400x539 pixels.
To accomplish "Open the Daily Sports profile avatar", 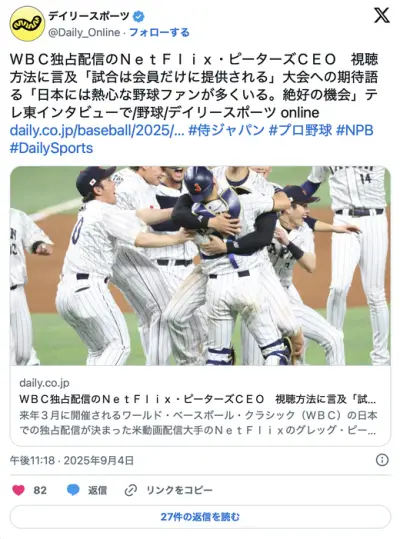I will (x=27, y=24).
